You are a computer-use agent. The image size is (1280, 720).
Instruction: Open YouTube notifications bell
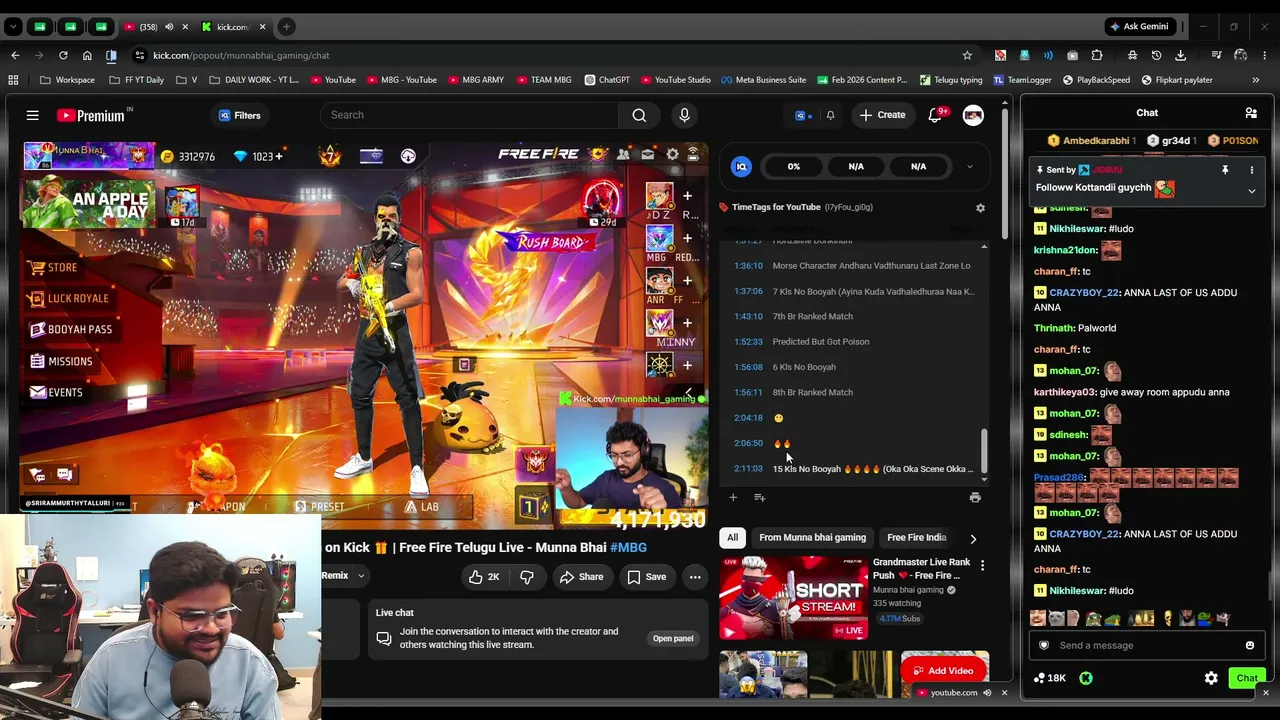[x=935, y=115]
